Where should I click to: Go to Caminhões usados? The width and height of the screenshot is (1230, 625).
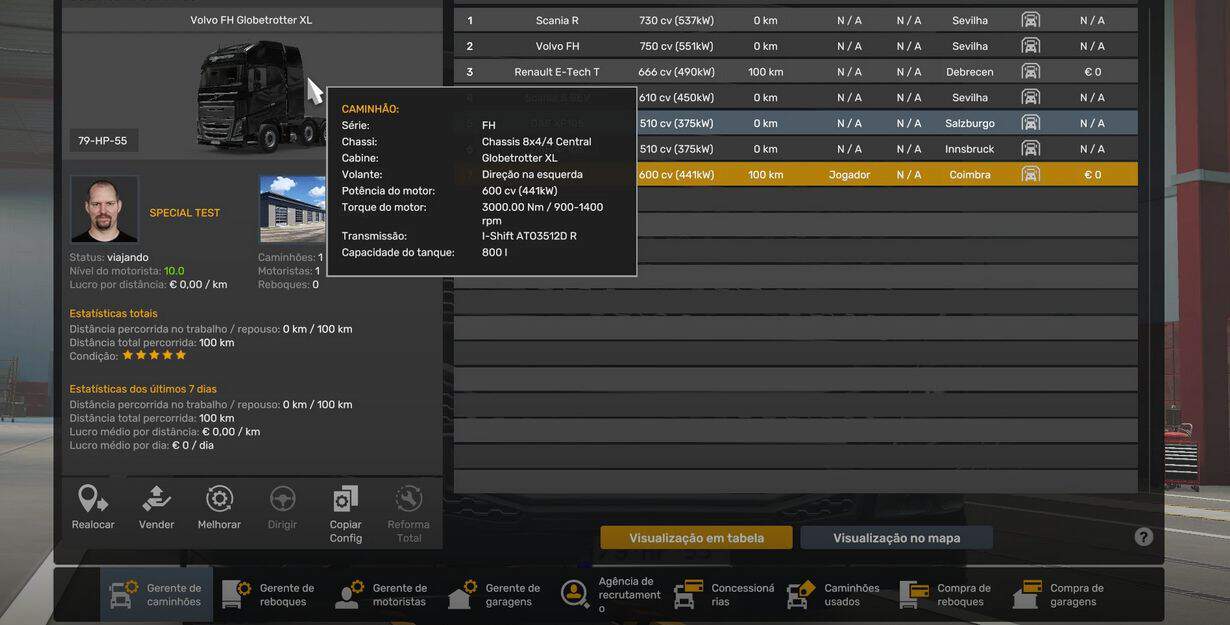834,595
